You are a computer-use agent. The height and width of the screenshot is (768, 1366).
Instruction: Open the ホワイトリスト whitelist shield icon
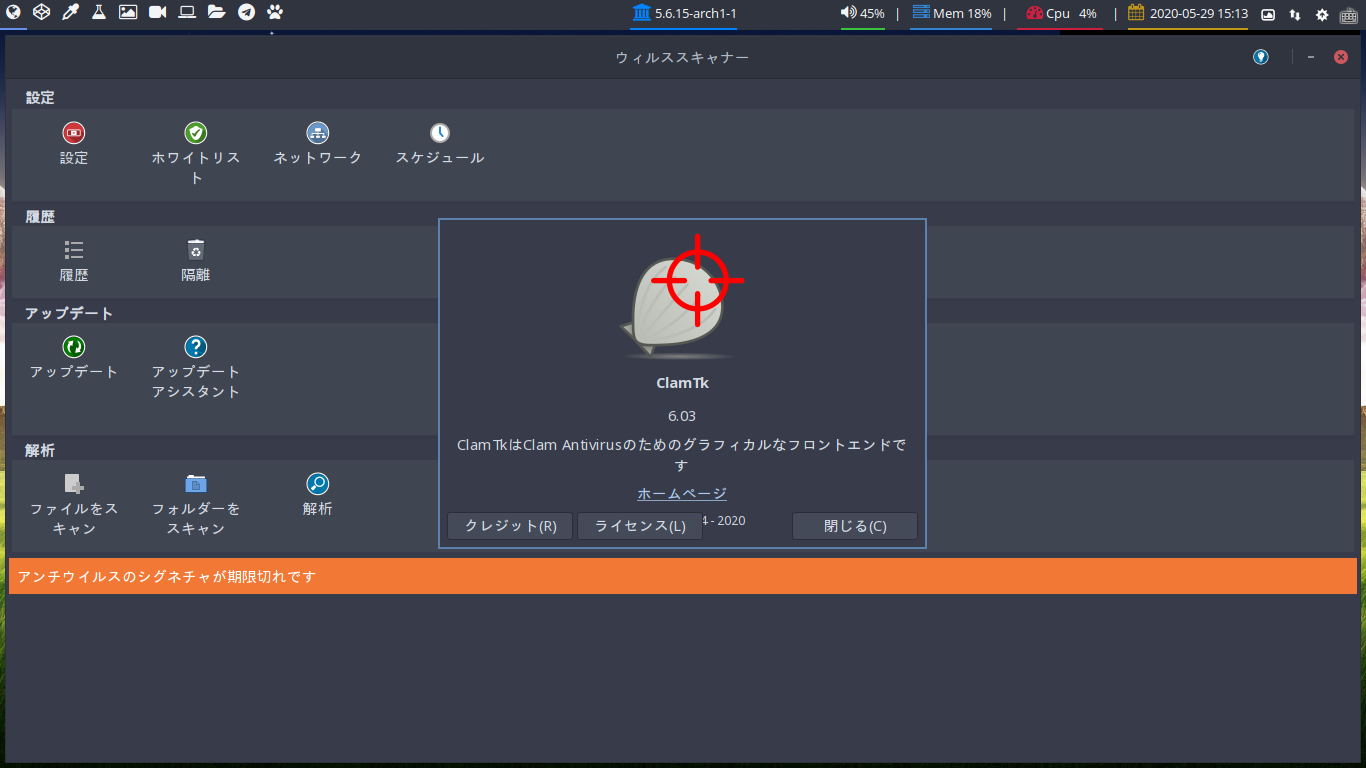[196, 133]
